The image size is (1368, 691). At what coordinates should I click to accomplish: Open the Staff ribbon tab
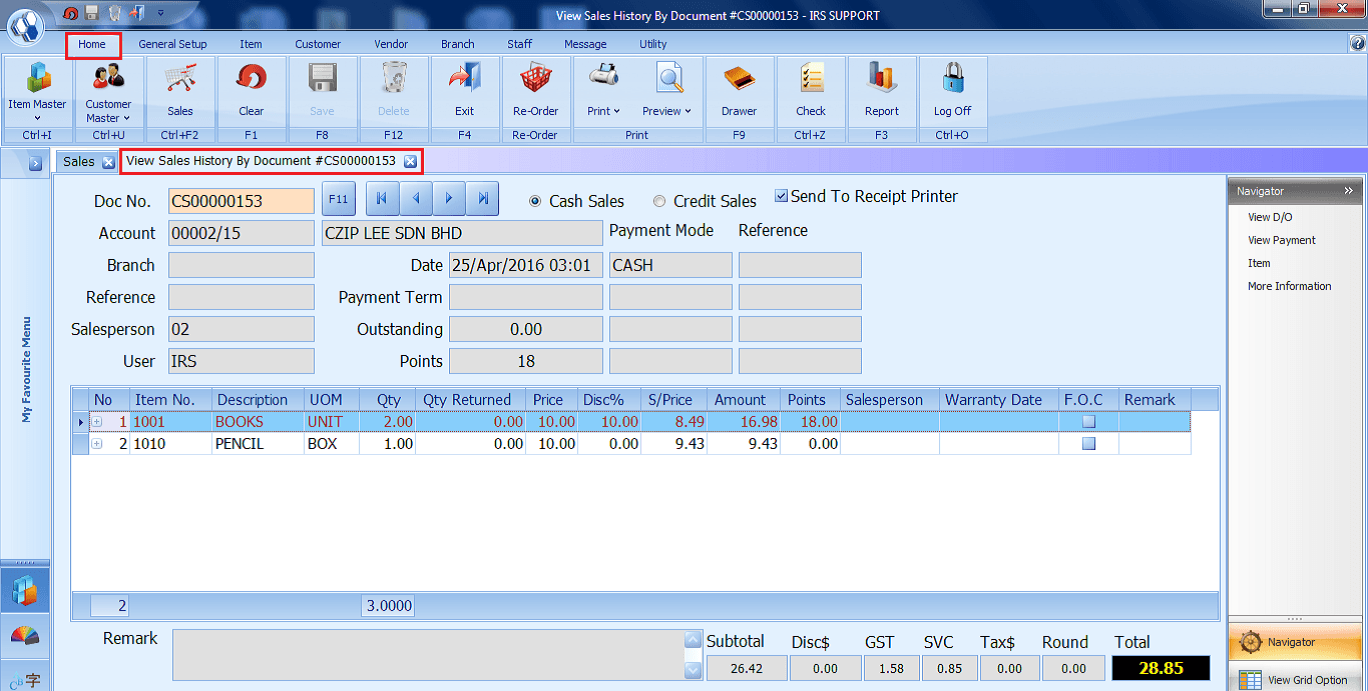pos(520,44)
